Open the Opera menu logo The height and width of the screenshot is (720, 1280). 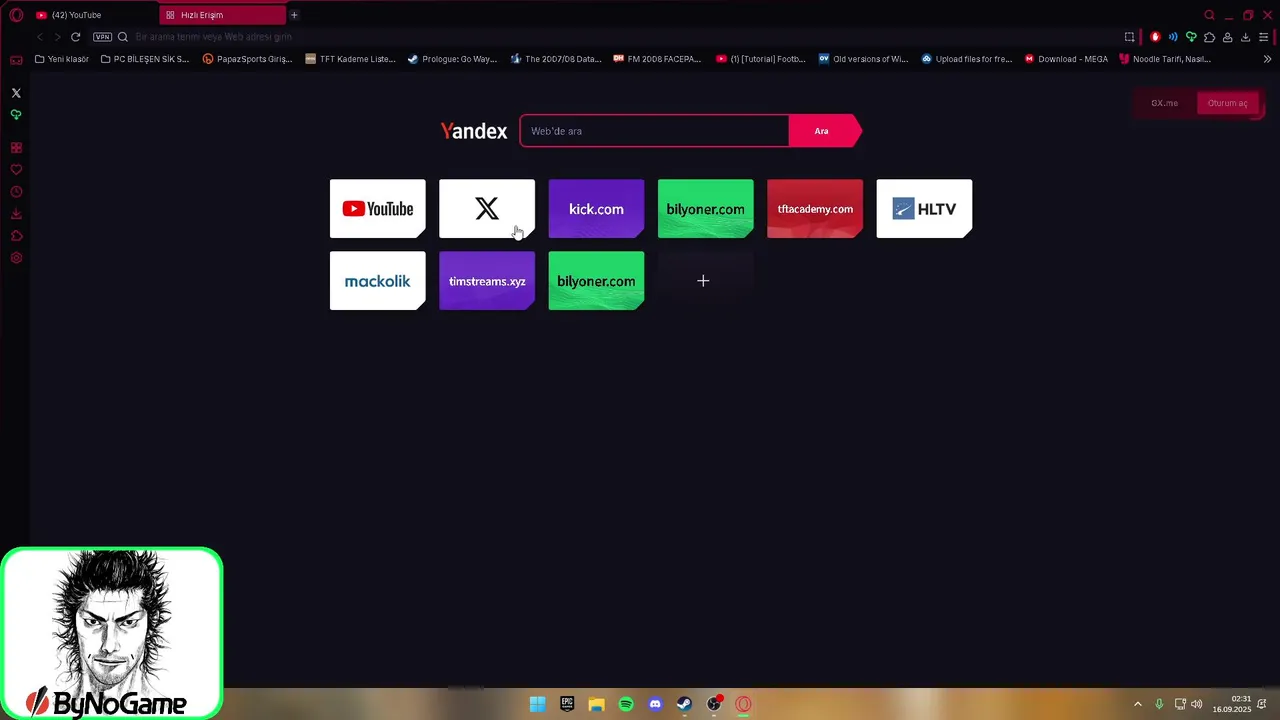(x=16, y=15)
